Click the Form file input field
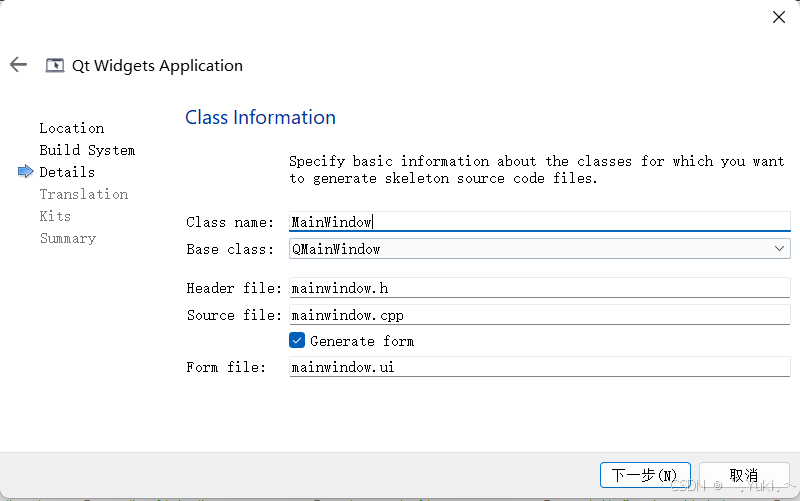This screenshot has width=800, height=501. pyautogui.click(x=540, y=367)
